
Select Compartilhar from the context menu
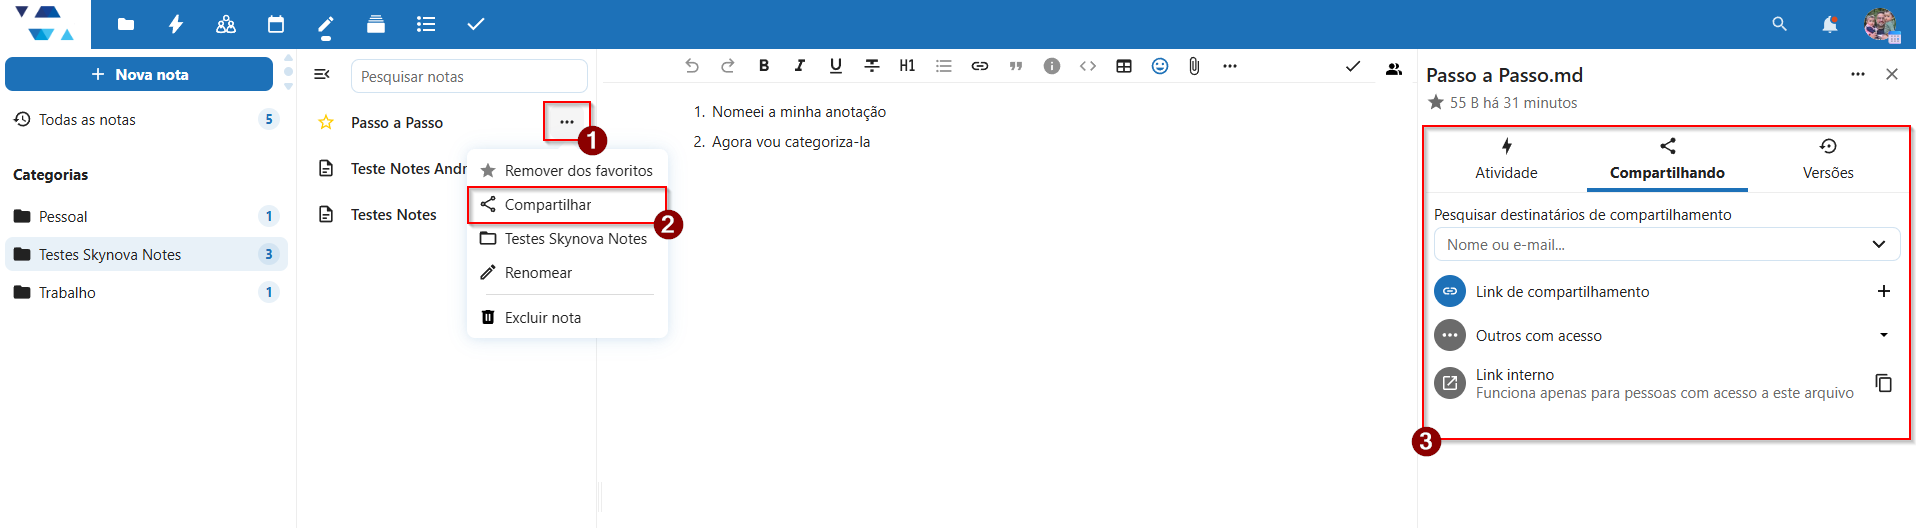[x=548, y=205]
